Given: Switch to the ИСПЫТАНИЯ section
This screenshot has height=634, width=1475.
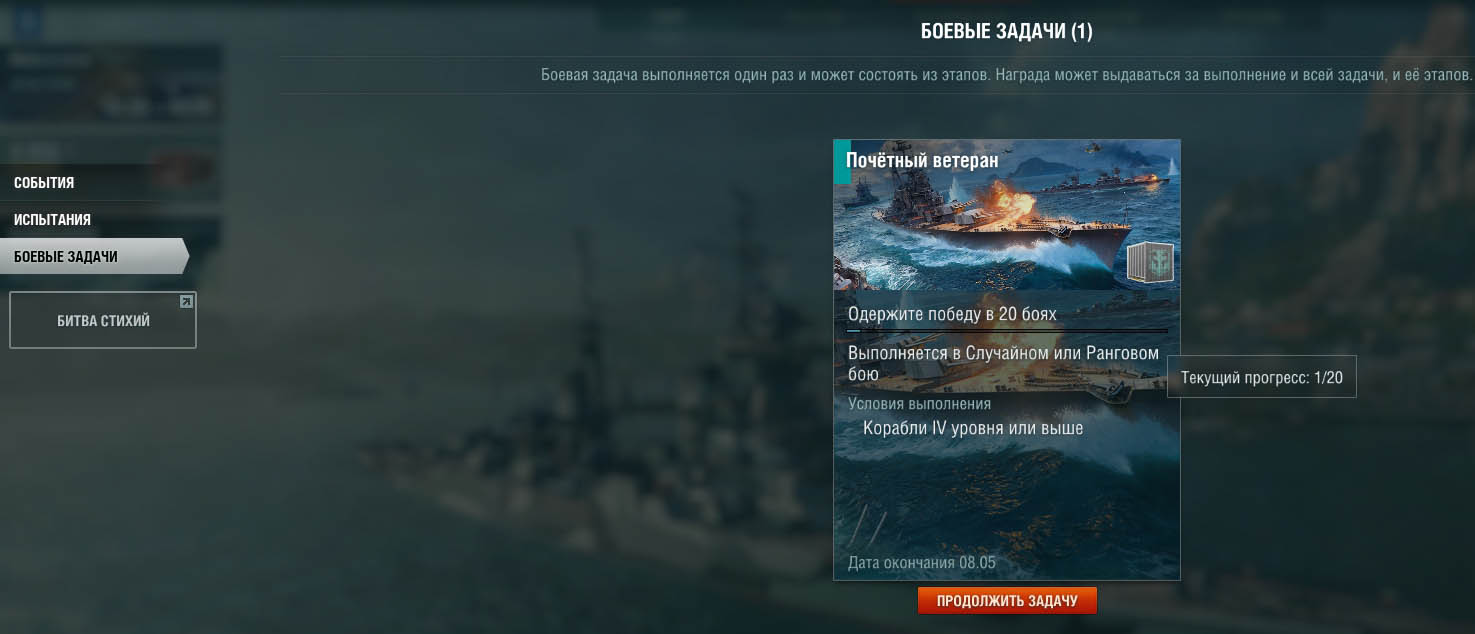Looking at the screenshot, I should 52,220.
